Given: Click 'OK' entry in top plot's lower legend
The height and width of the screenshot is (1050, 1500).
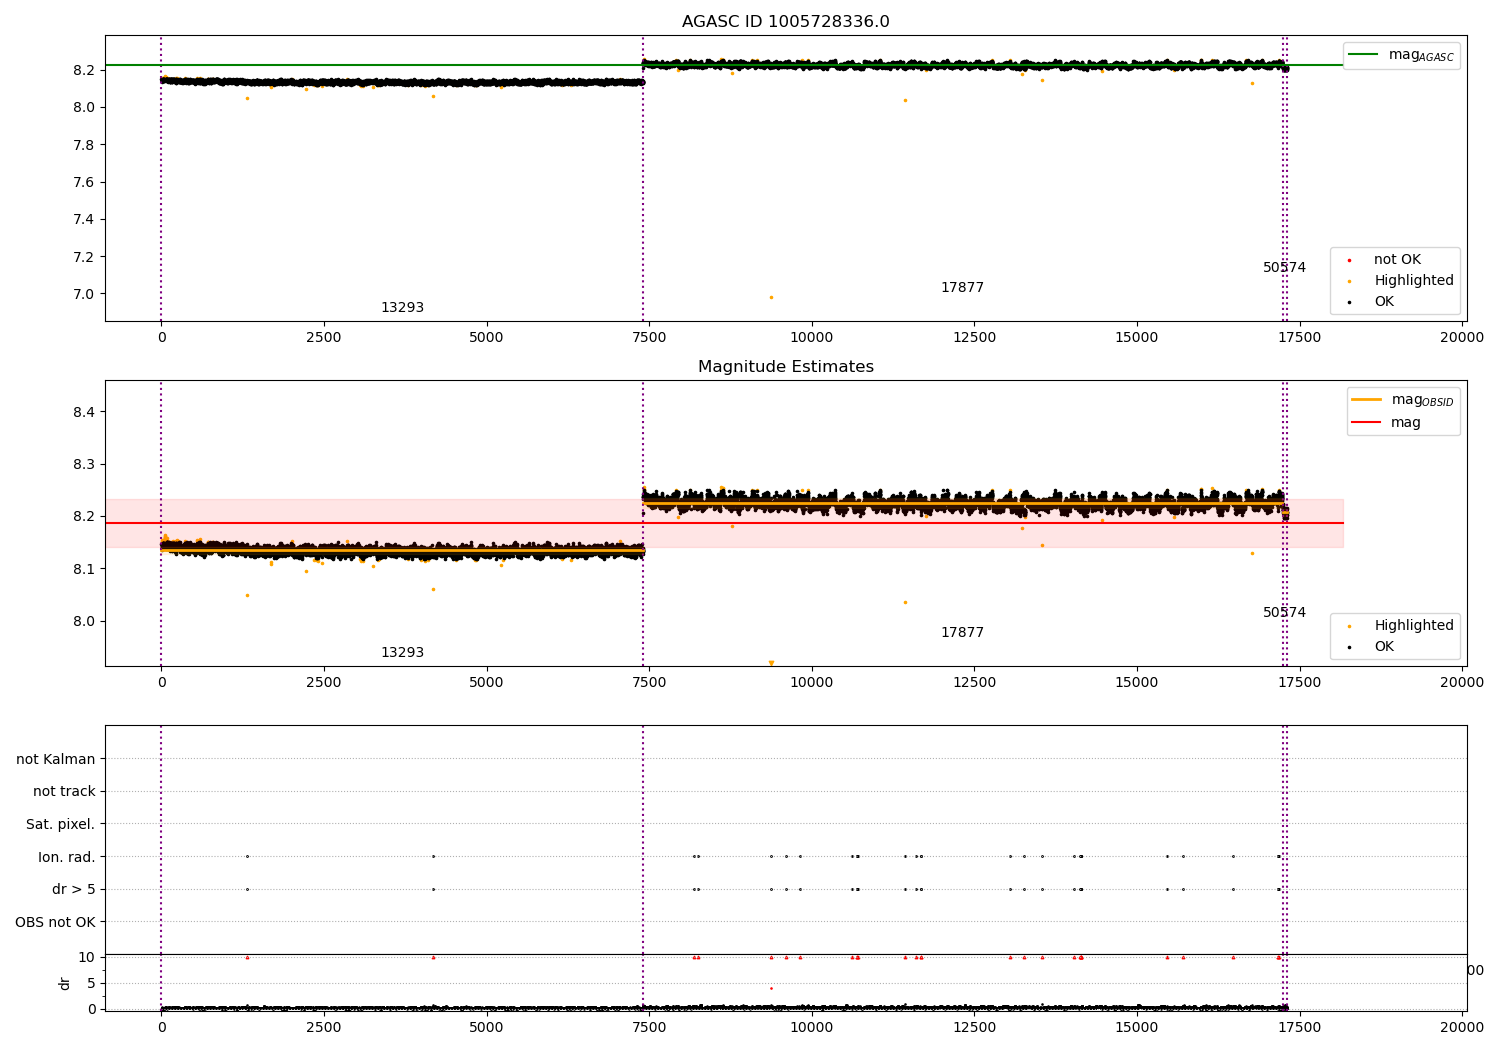Looking at the screenshot, I should 1371,302.
